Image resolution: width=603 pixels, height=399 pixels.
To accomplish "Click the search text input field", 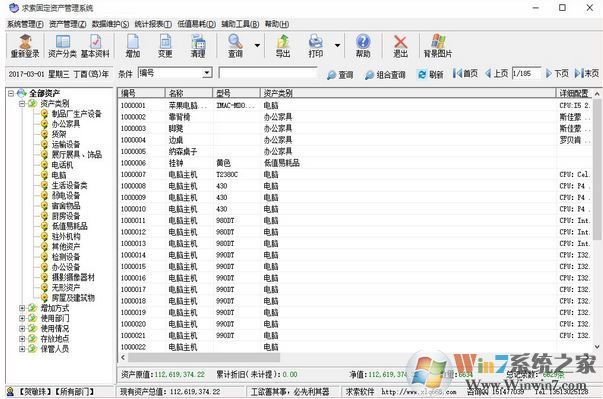I will pyautogui.click(x=268, y=73).
